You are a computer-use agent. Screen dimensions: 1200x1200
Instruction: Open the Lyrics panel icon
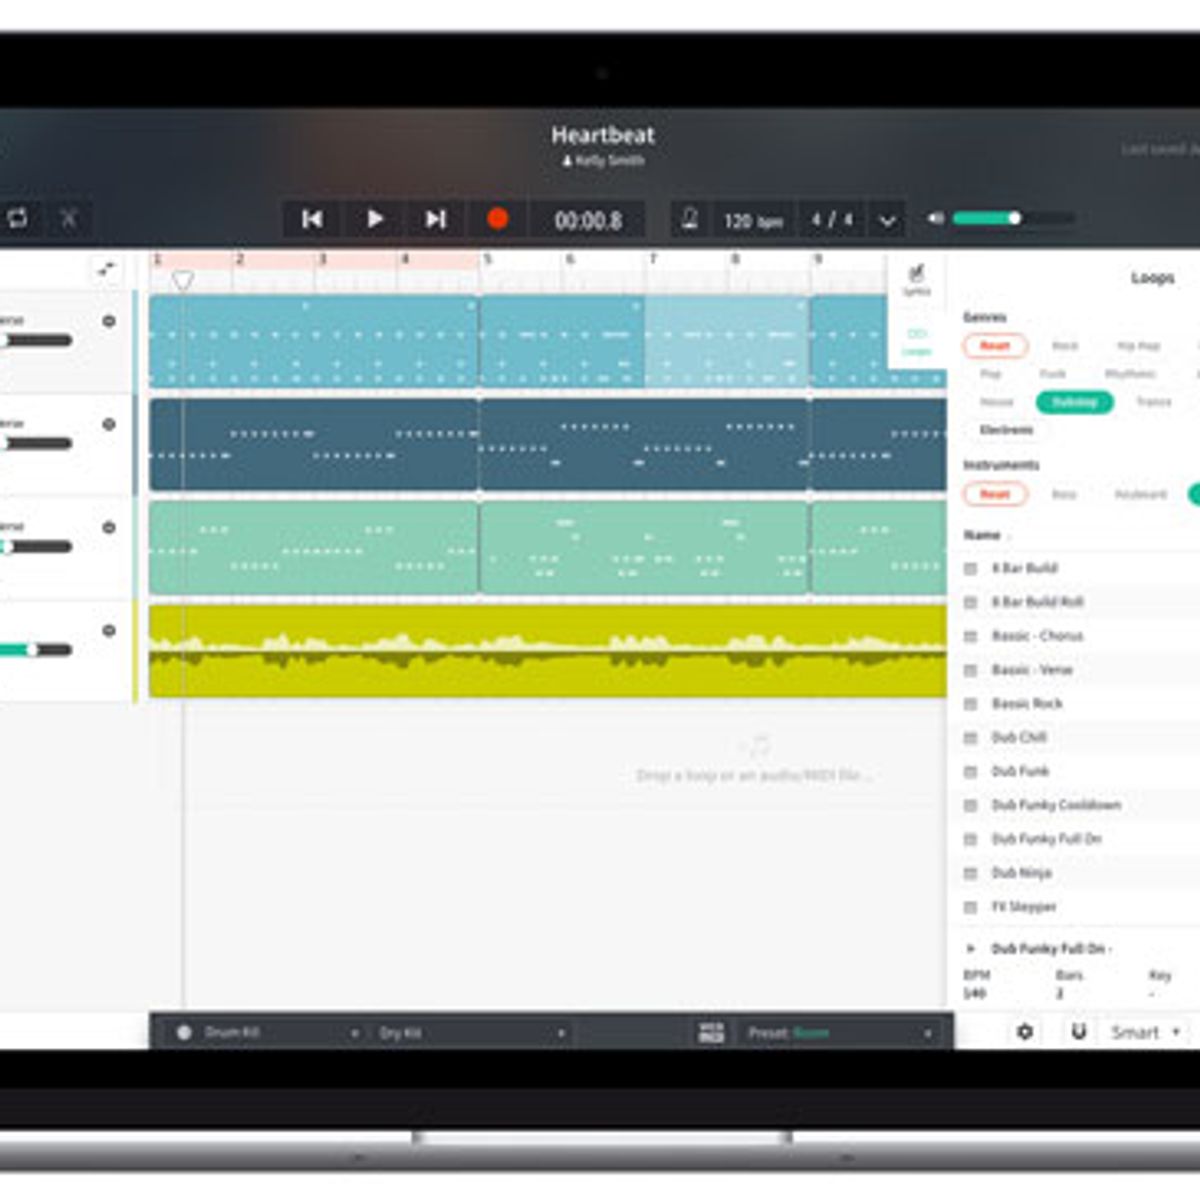916,279
